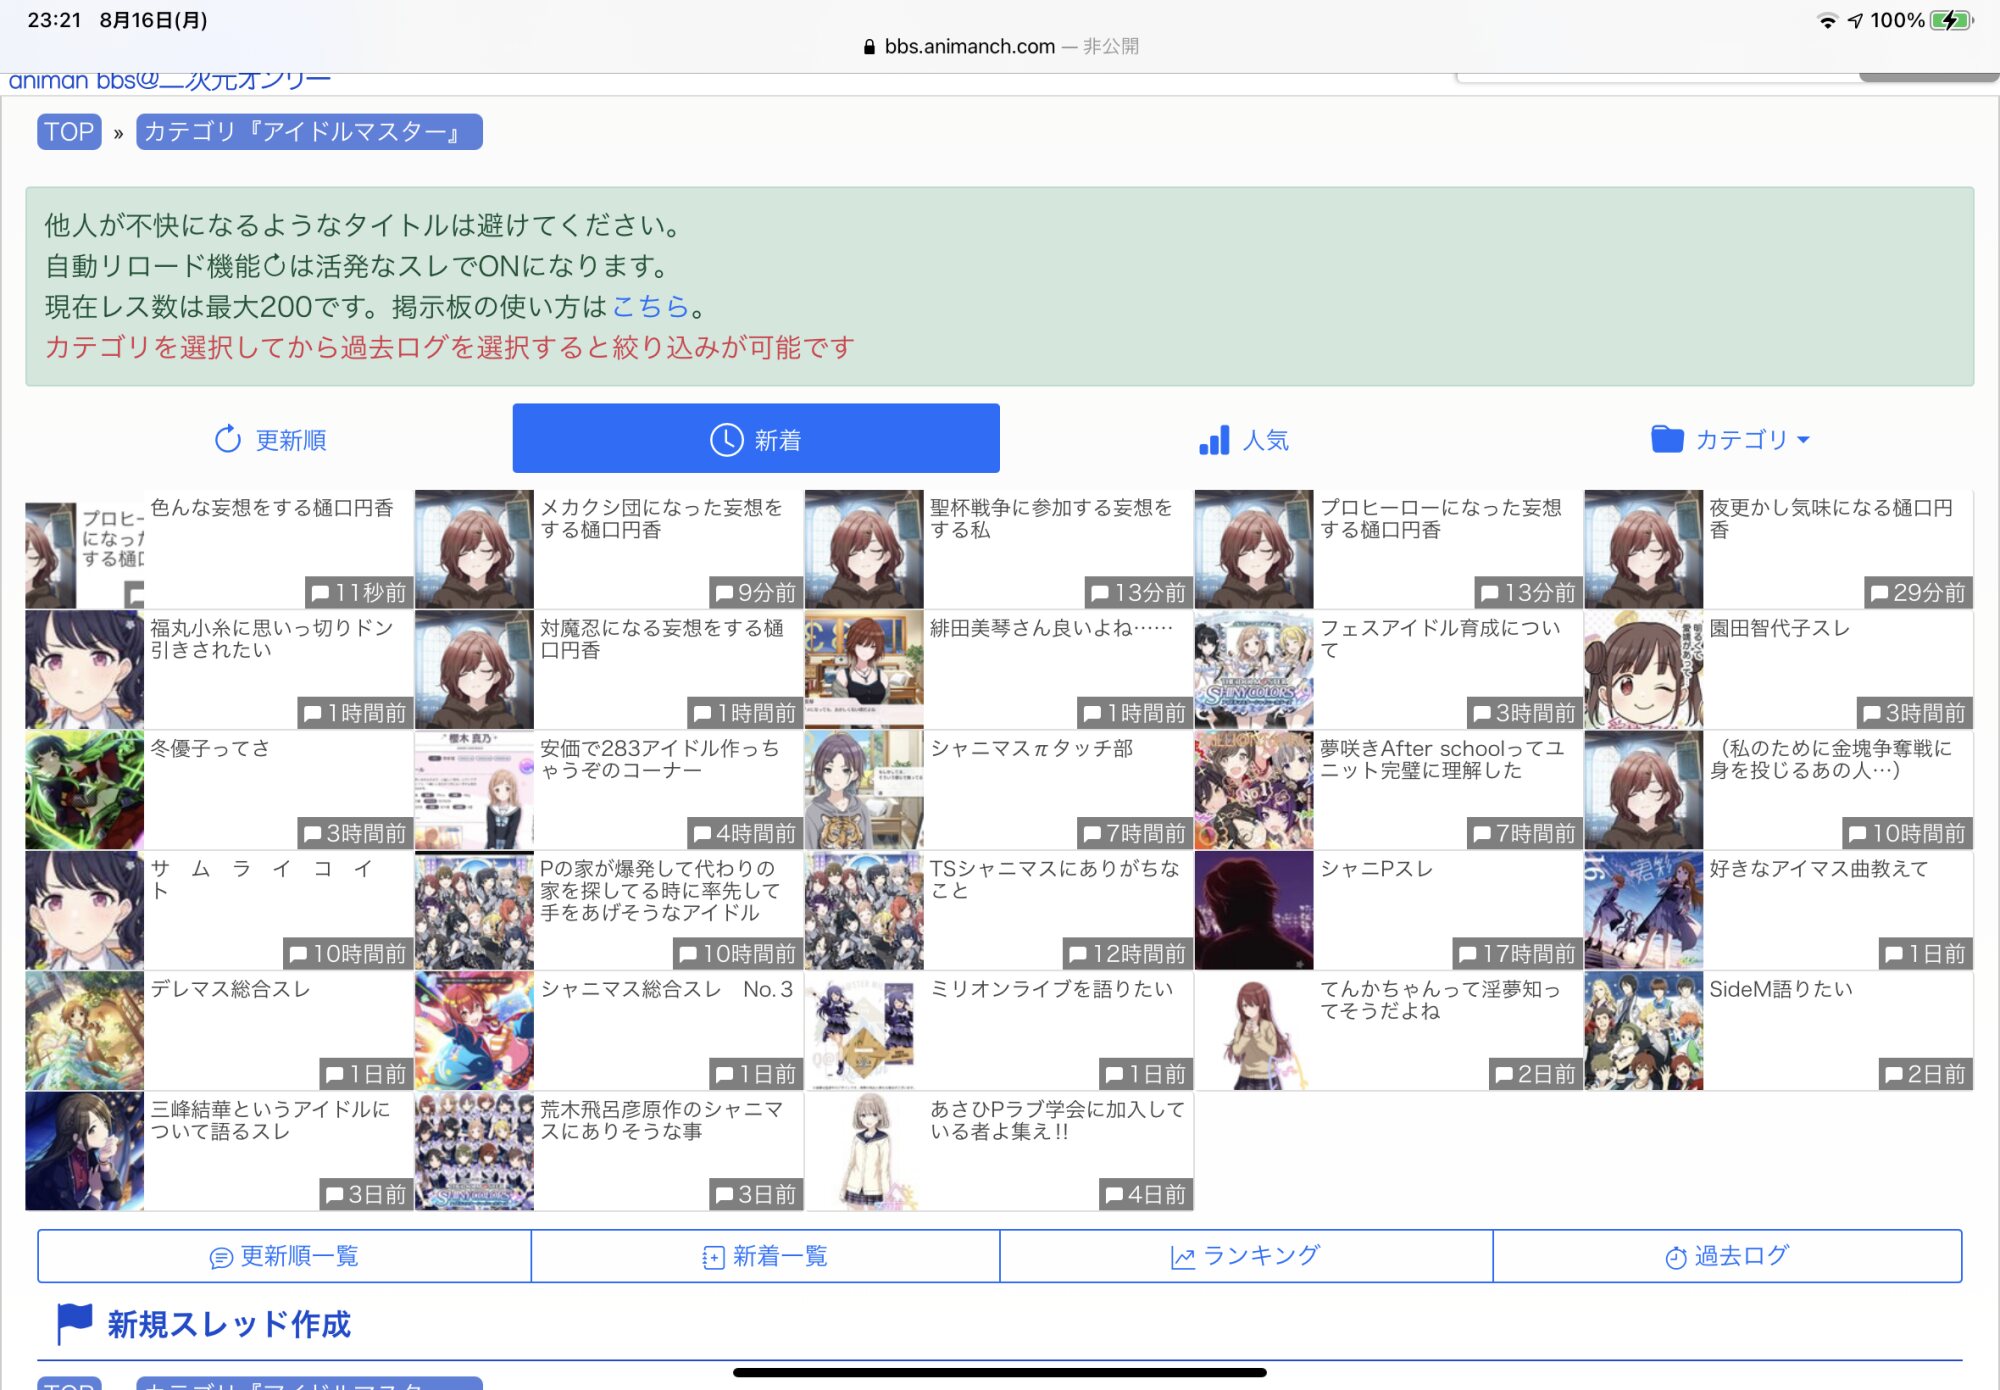Open the 過去ログ archive button
The height and width of the screenshot is (1390, 2000).
(1727, 1256)
